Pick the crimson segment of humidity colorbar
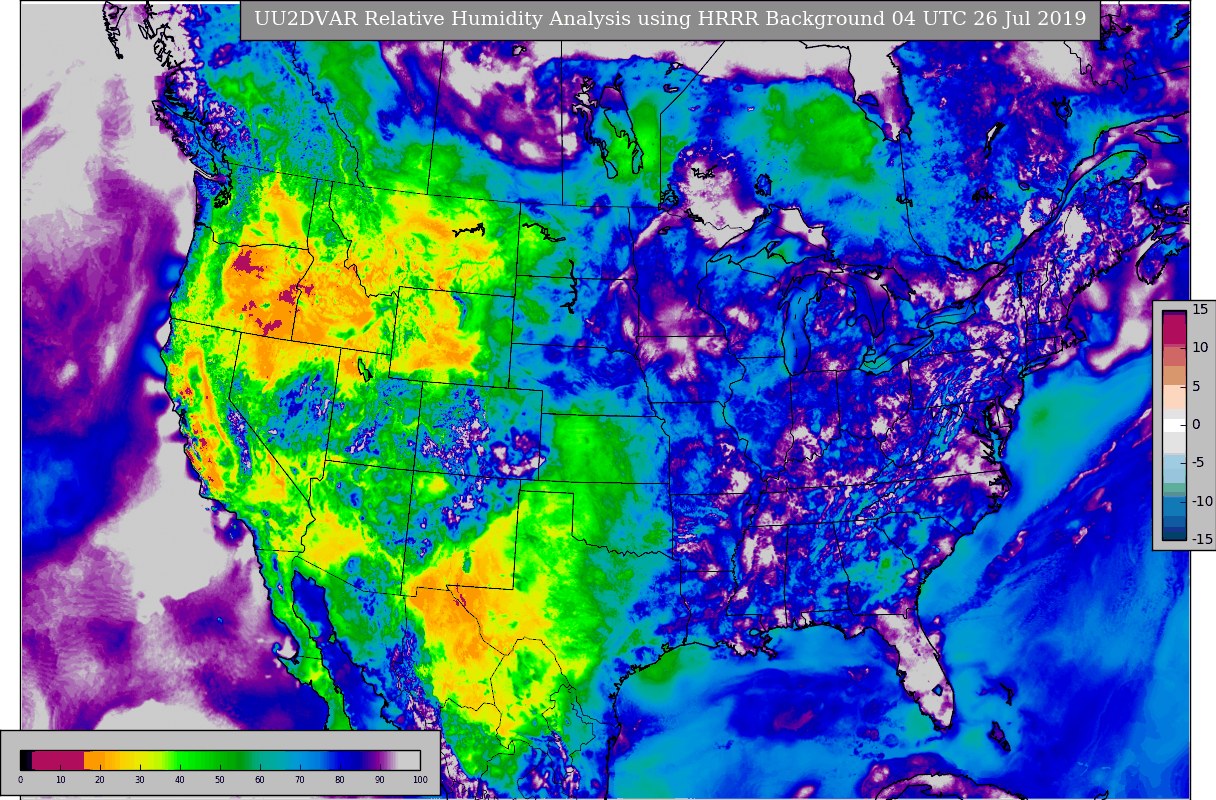Viewport: 1216px width, 800px height. pyautogui.click(x=58, y=760)
